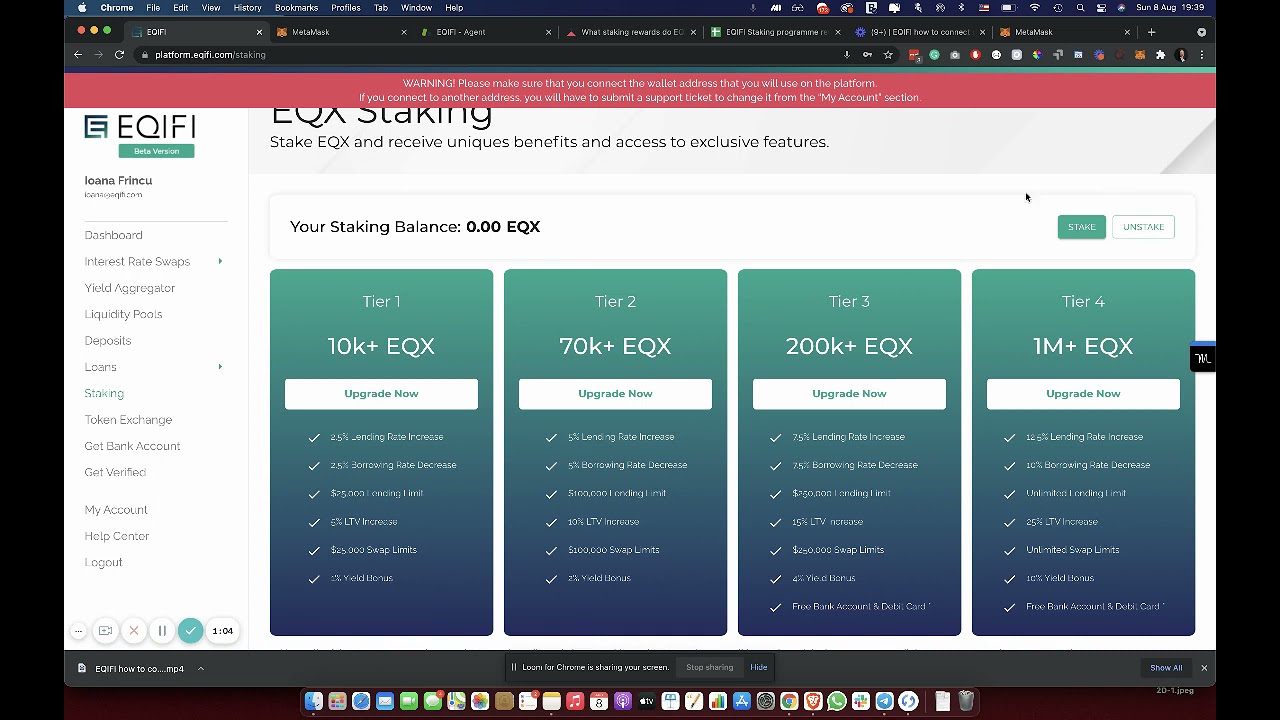Click Upgrade Now under Tier 1
1280x720 pixels.
(381, 394)
